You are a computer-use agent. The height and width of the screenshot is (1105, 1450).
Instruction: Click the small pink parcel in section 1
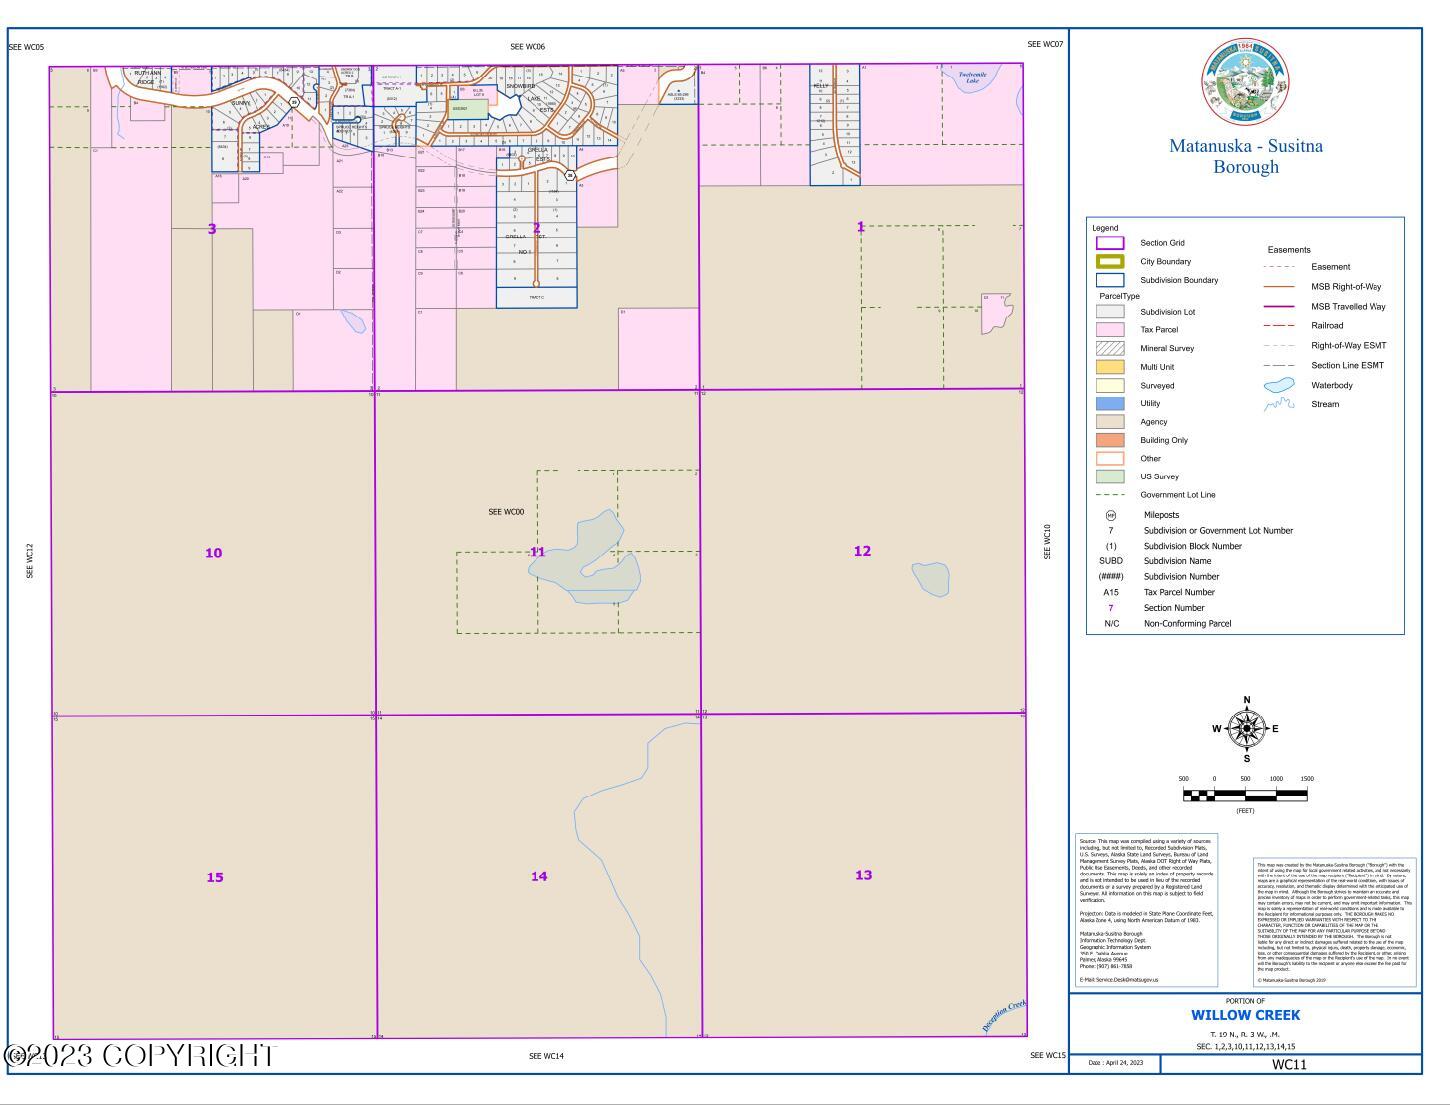click(x=996, y=312)
